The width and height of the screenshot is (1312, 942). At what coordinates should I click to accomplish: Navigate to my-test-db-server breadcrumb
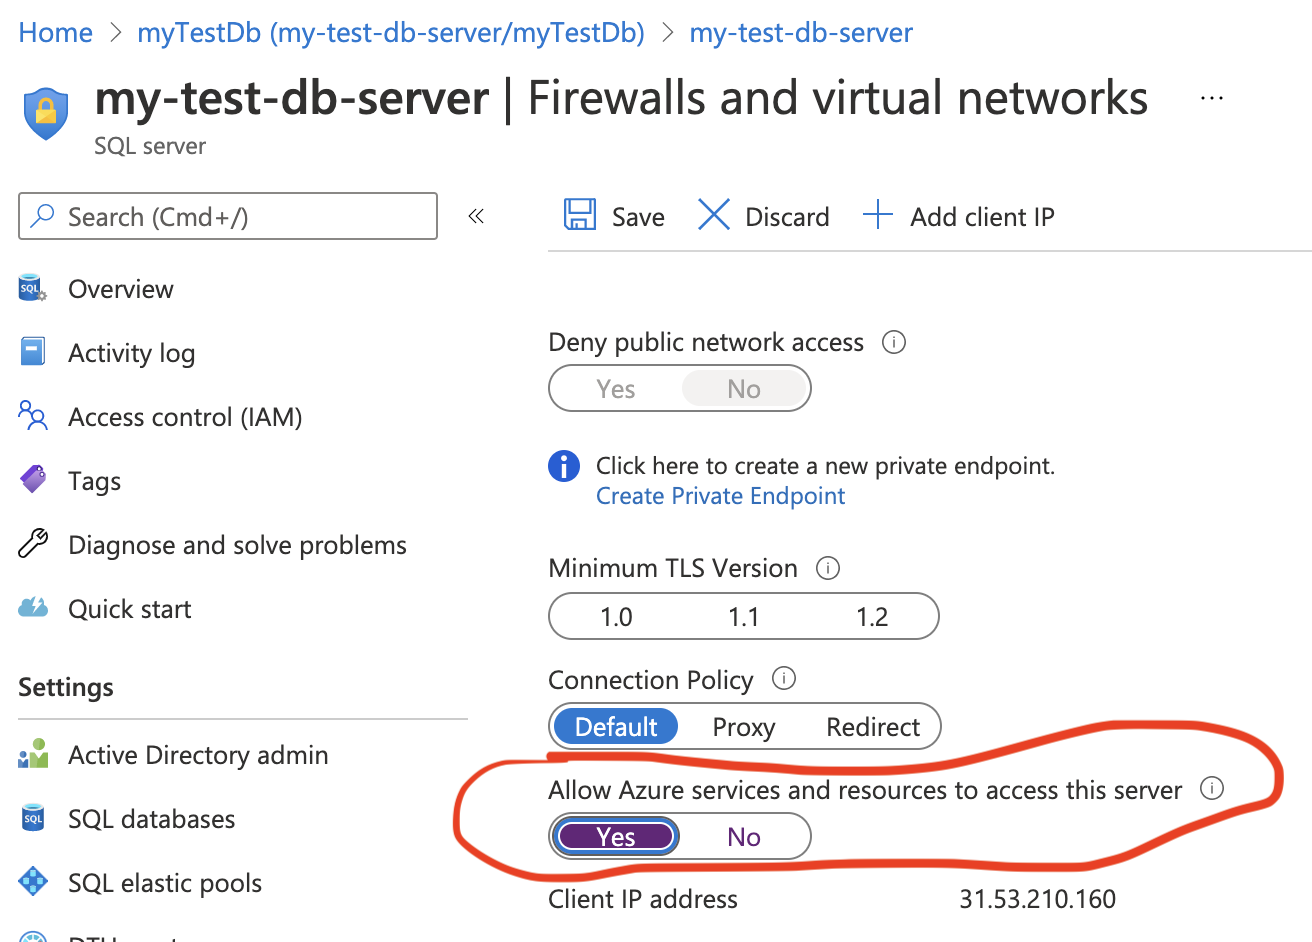800,32
